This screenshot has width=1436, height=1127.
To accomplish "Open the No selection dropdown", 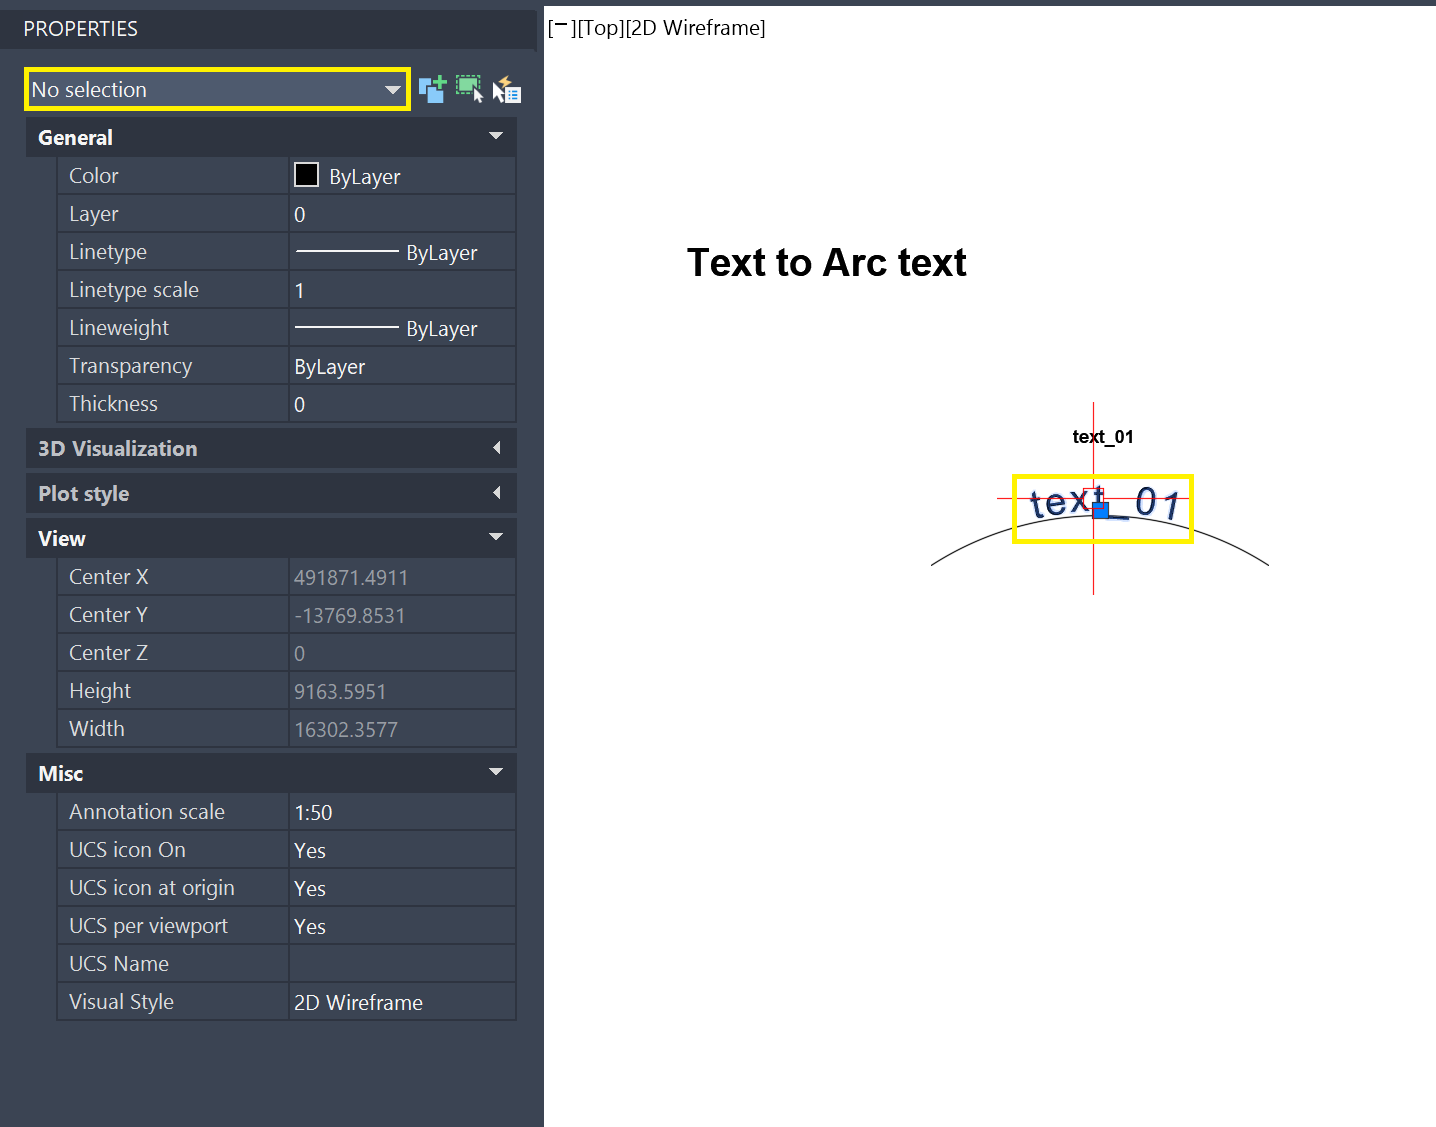I will click(217, 89).
